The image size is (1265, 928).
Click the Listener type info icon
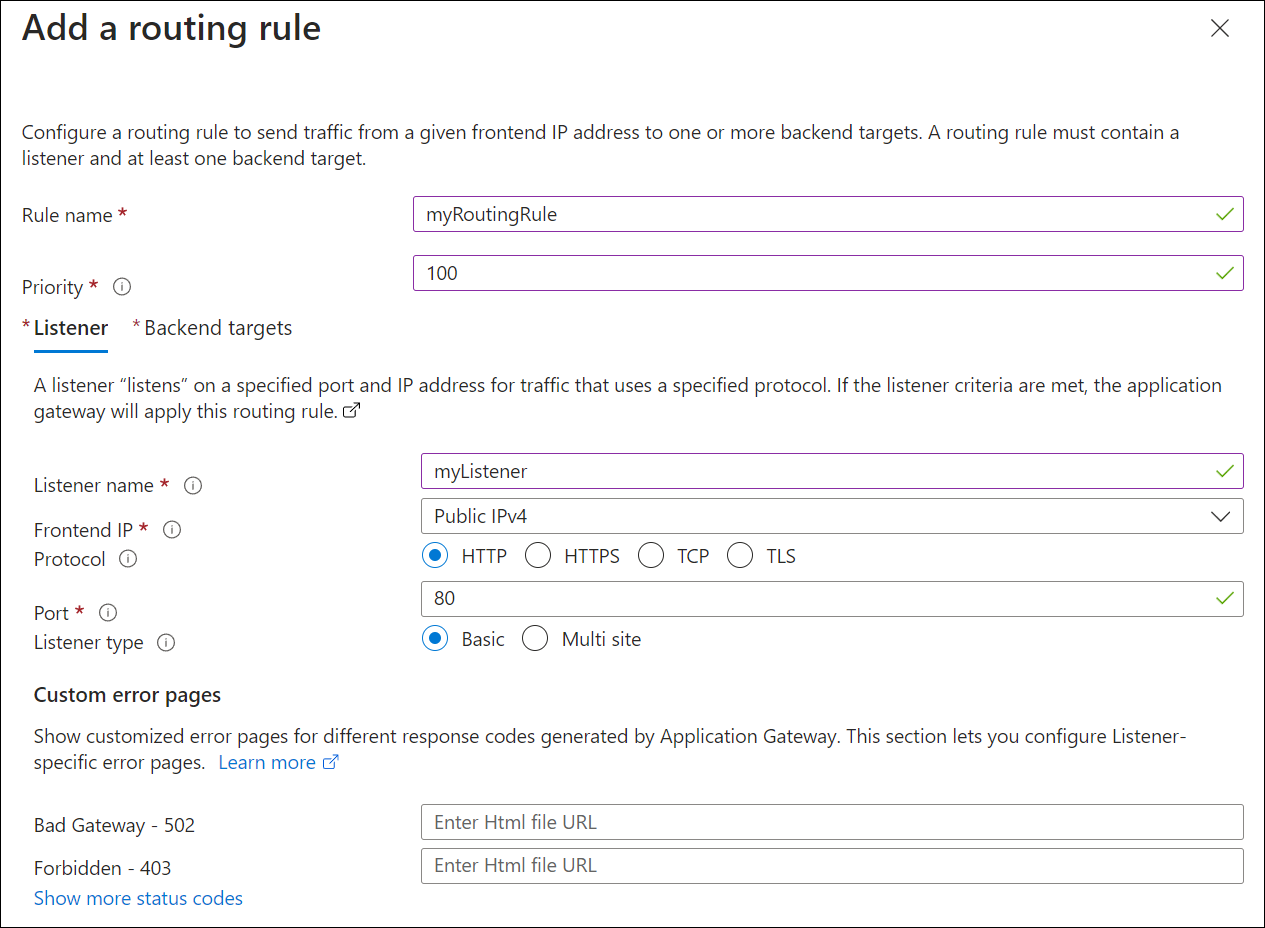(x=164, y=643)
